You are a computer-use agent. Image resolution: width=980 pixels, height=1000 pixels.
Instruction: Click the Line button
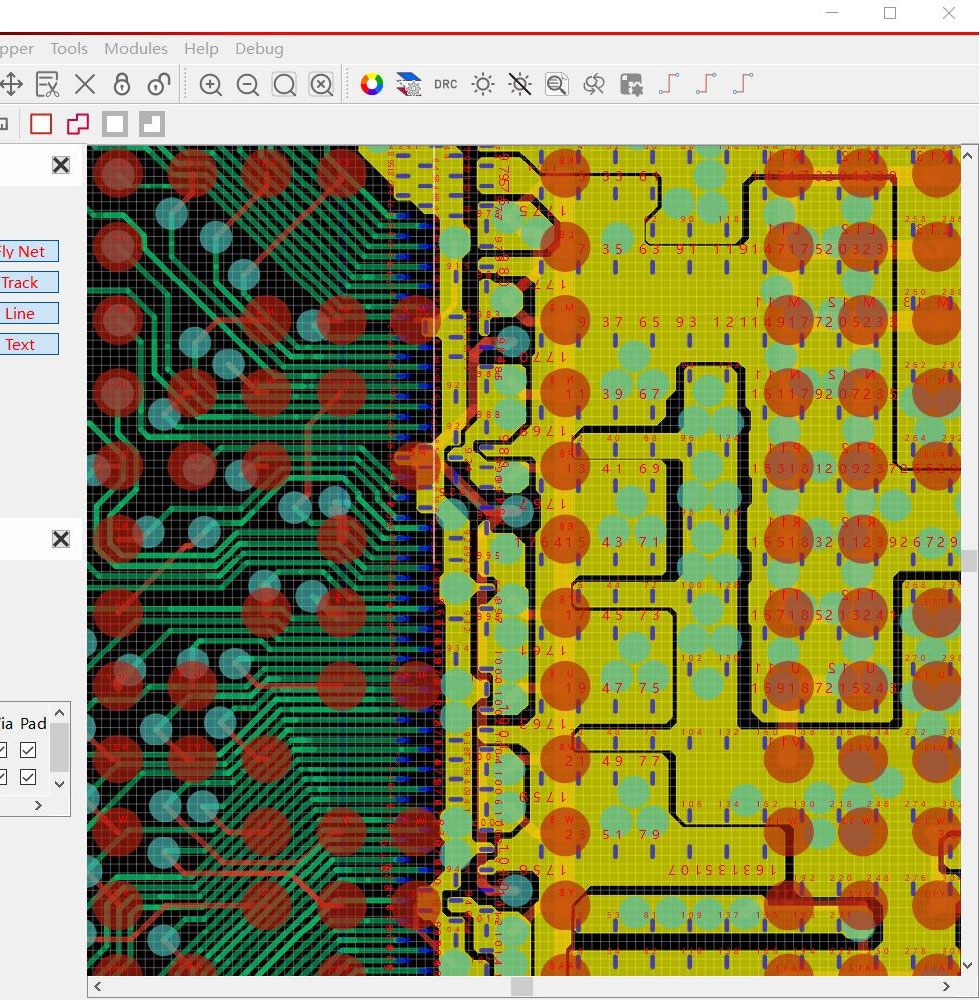[x=28, y=313]
